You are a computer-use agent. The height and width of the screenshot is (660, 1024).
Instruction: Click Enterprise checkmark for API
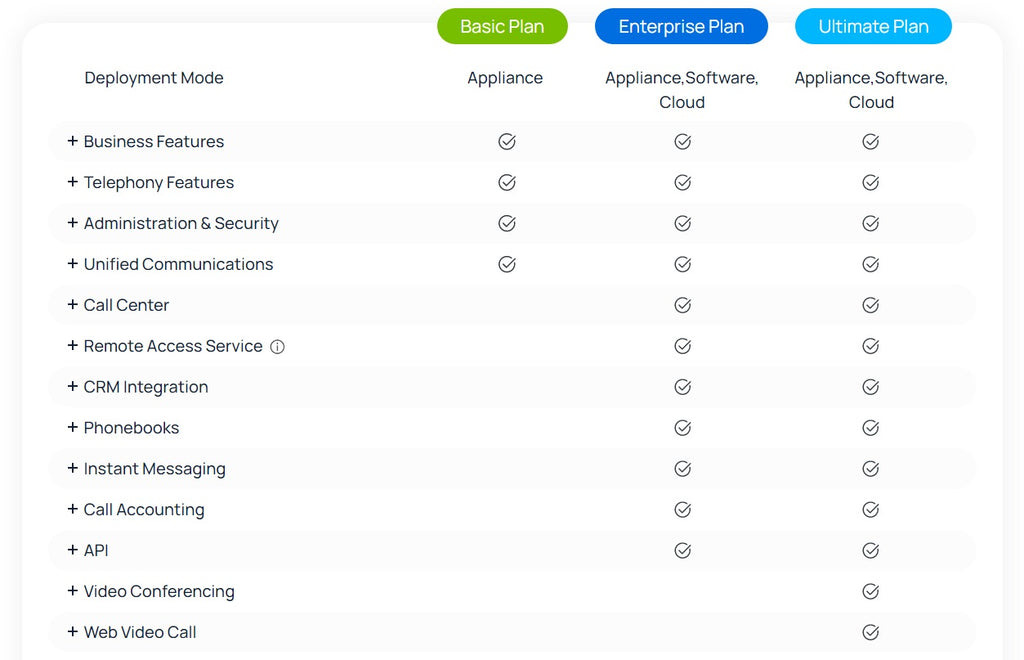click(682, 551)
